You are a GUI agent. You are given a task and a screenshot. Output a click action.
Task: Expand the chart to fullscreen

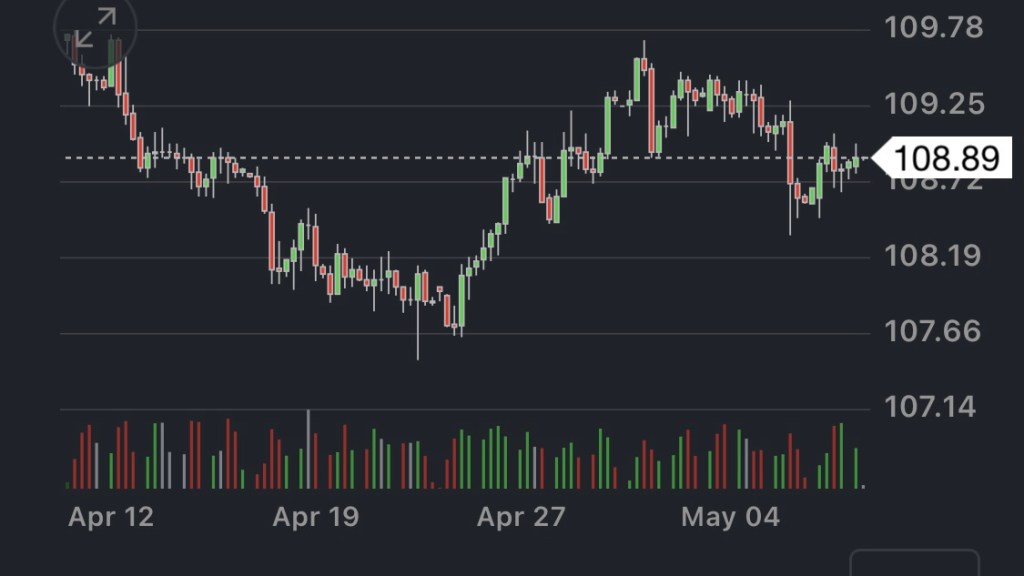pyautogui.click(x=95, y=28)
